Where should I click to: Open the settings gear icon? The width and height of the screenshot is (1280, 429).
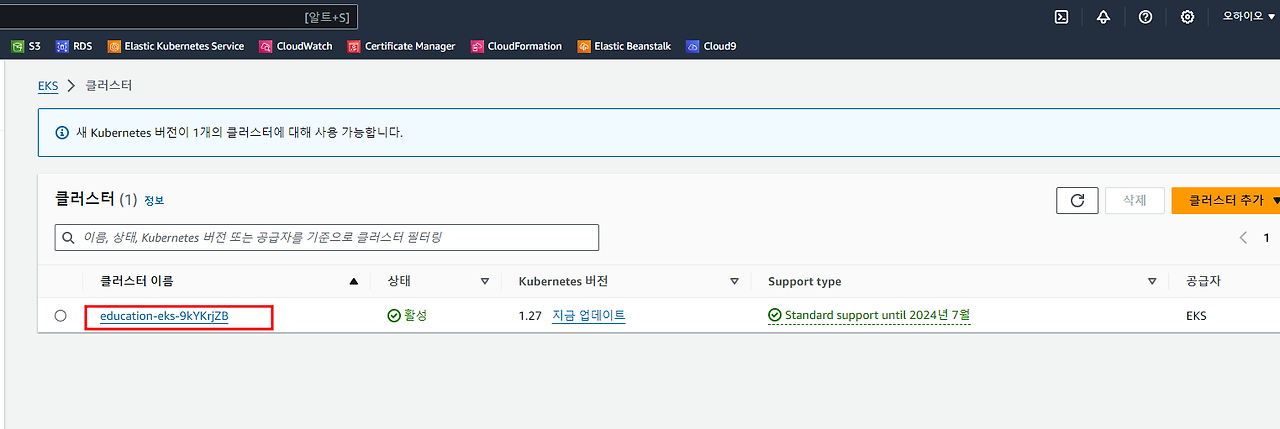click(x=1187, y=17)
